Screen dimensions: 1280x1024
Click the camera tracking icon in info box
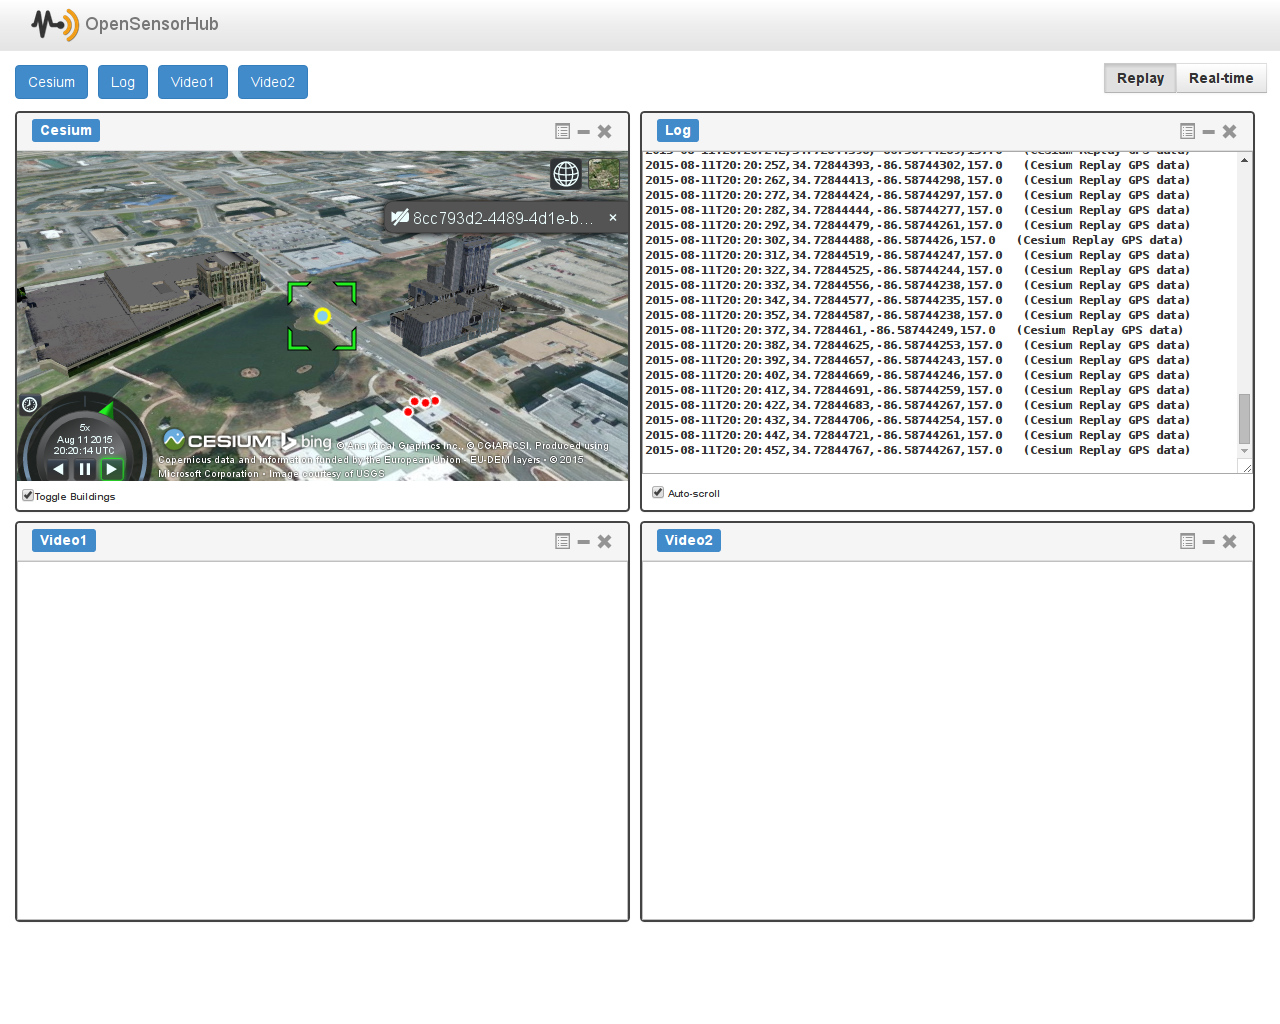[x=400, y=218]
